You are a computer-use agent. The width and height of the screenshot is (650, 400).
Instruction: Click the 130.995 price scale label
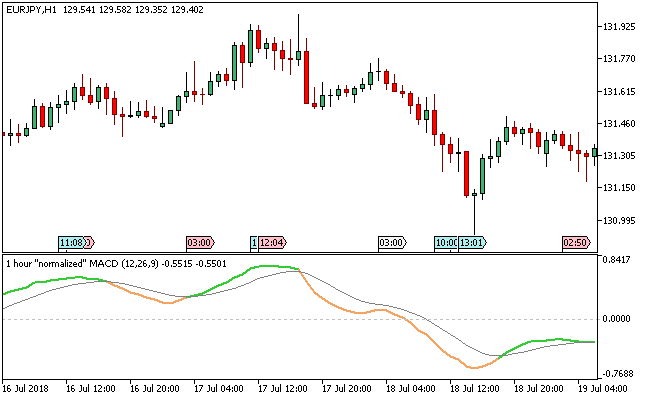(622, 221)
